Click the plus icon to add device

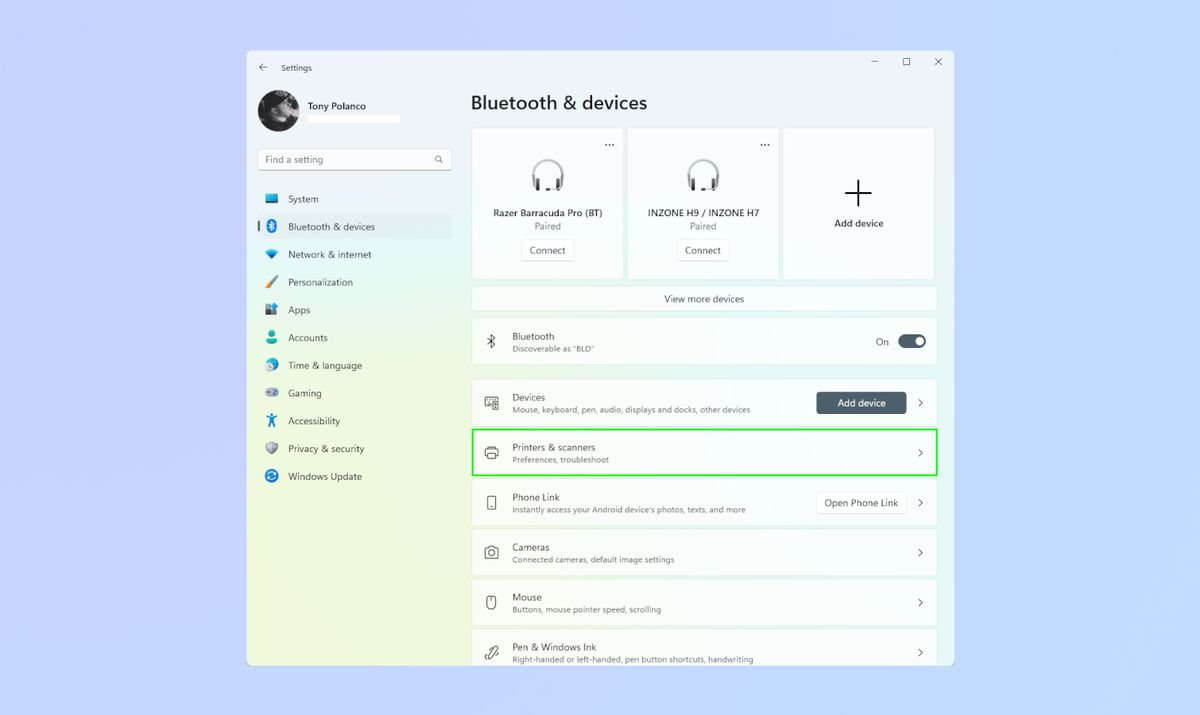pos(858,193)
